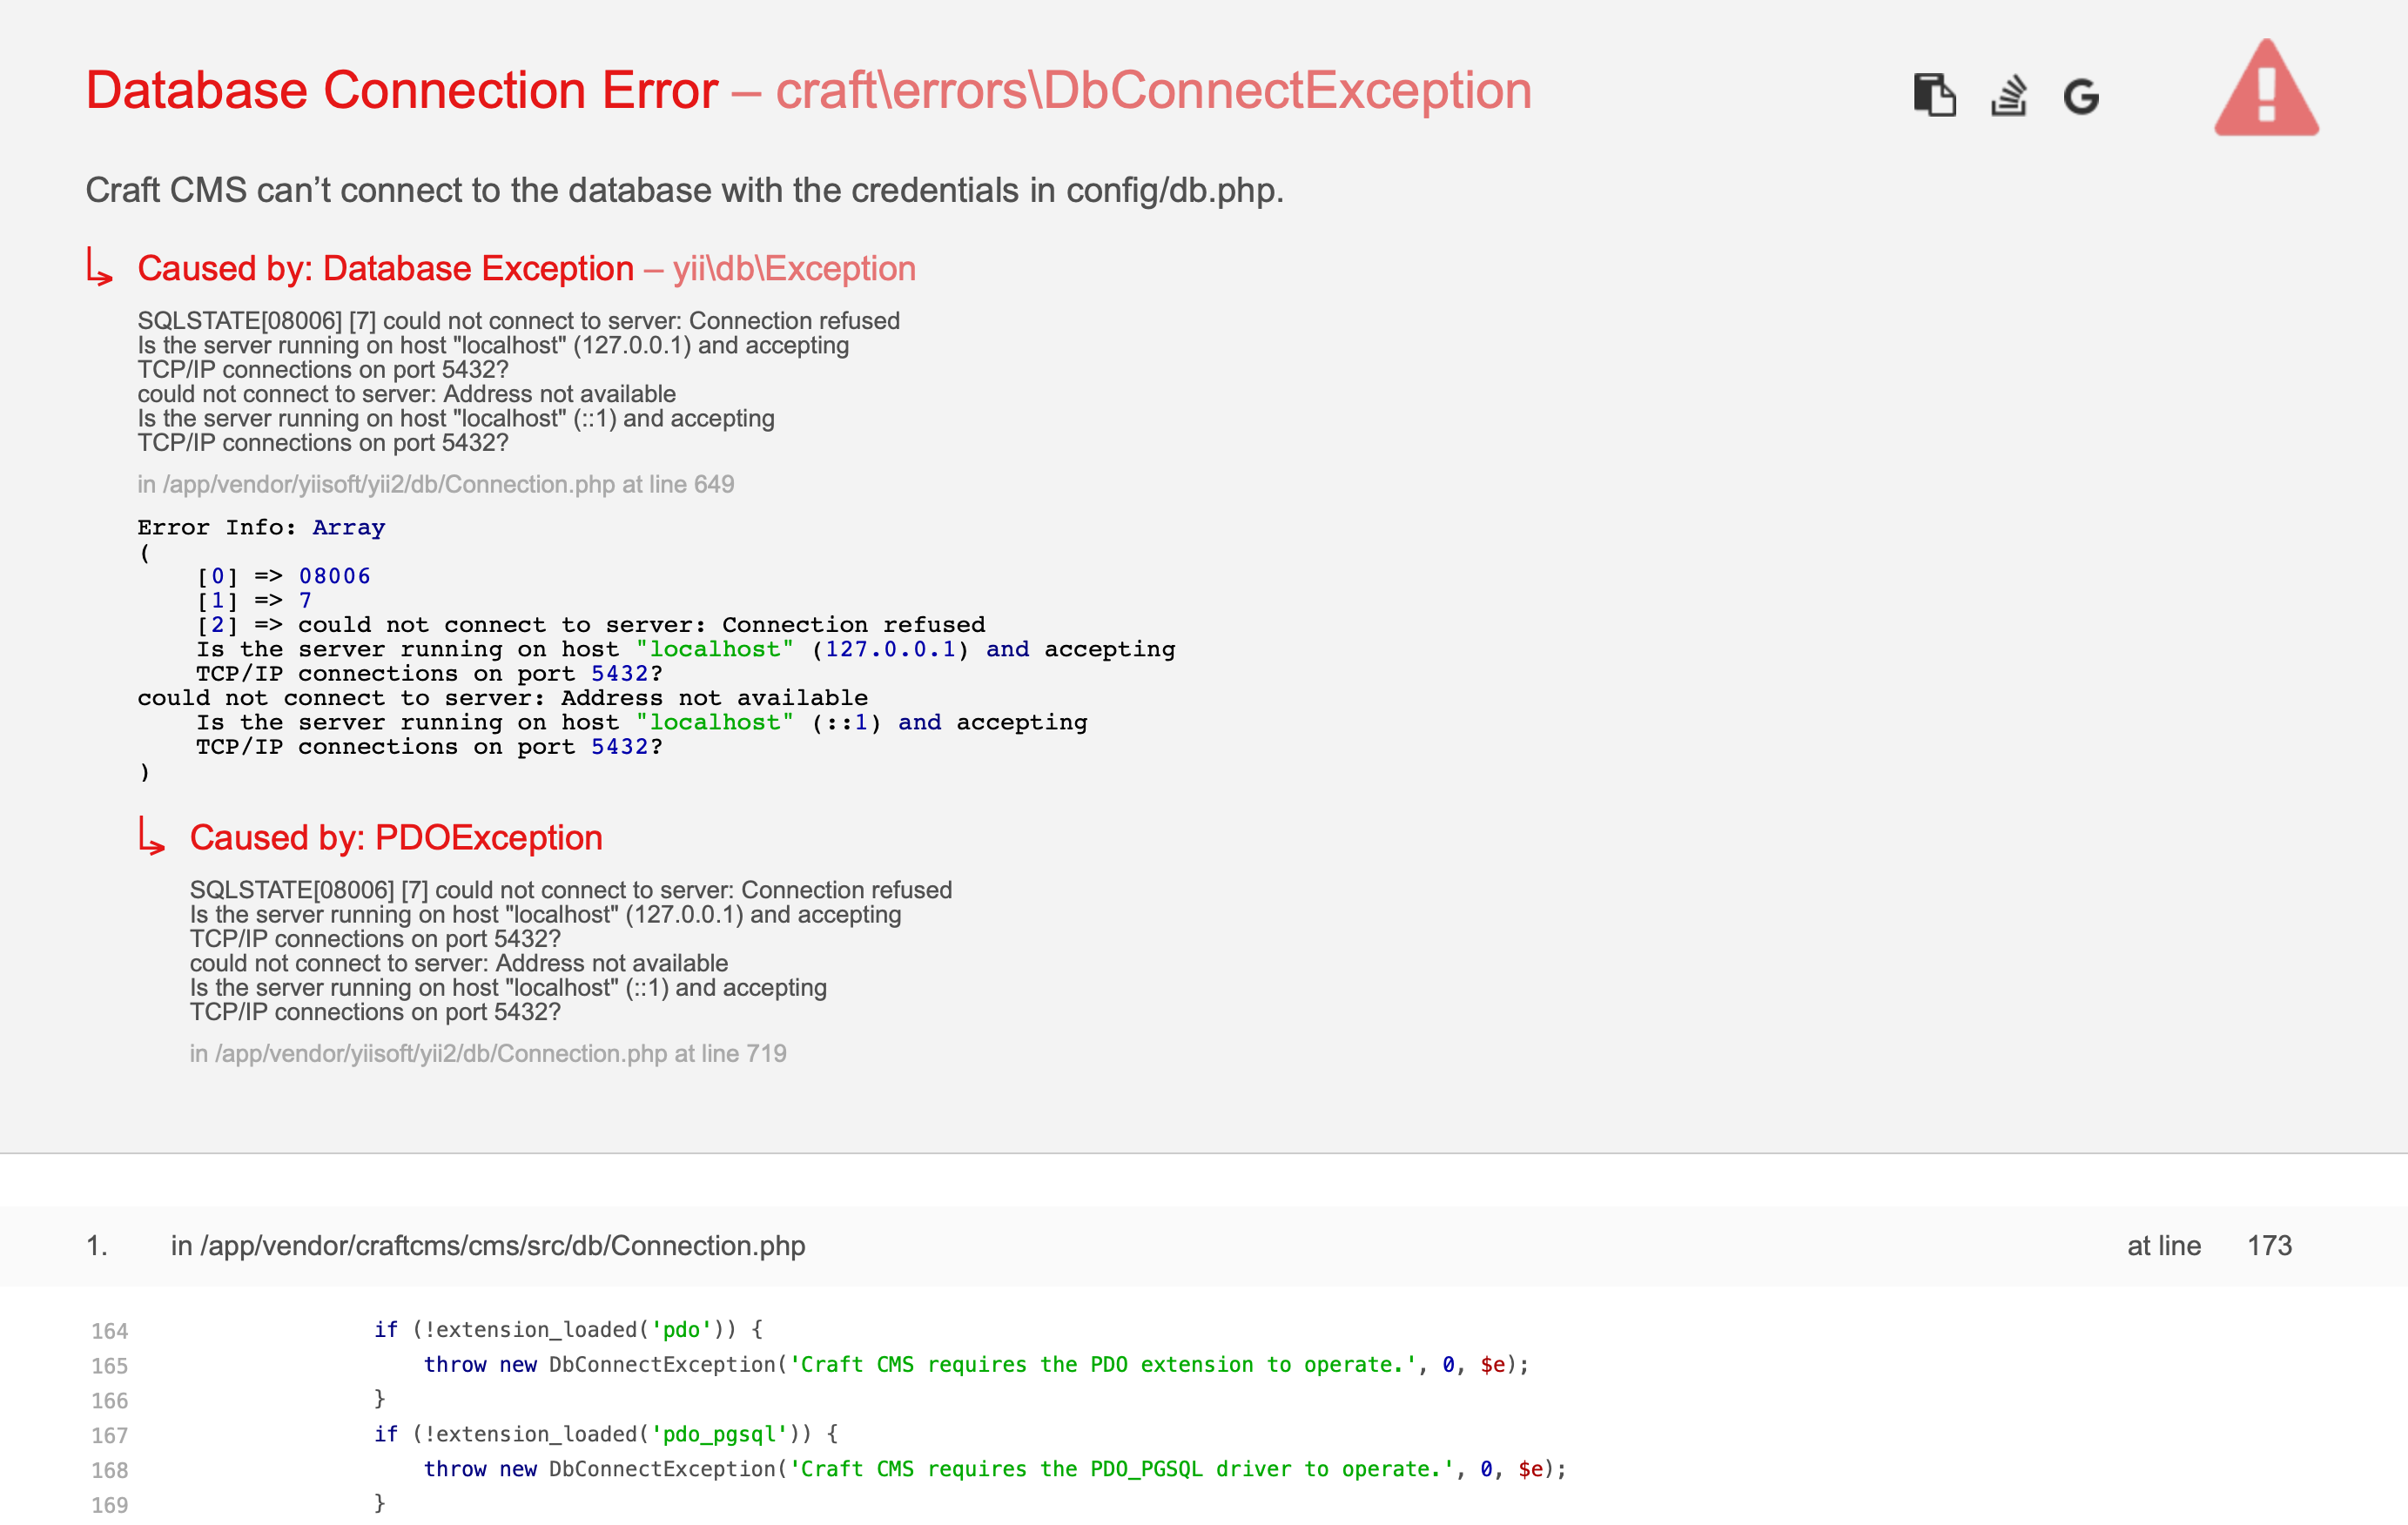2408x1525 pixels.
Task: Click arrow icon beside Caused by: PDOException
Action: [151, 836]
